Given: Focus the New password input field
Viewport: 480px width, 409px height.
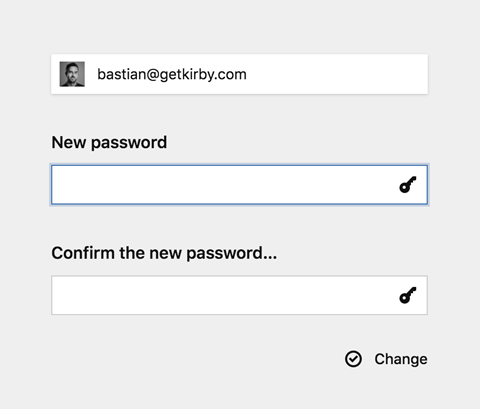Looking at the screenshot, I should coord(239,185).
